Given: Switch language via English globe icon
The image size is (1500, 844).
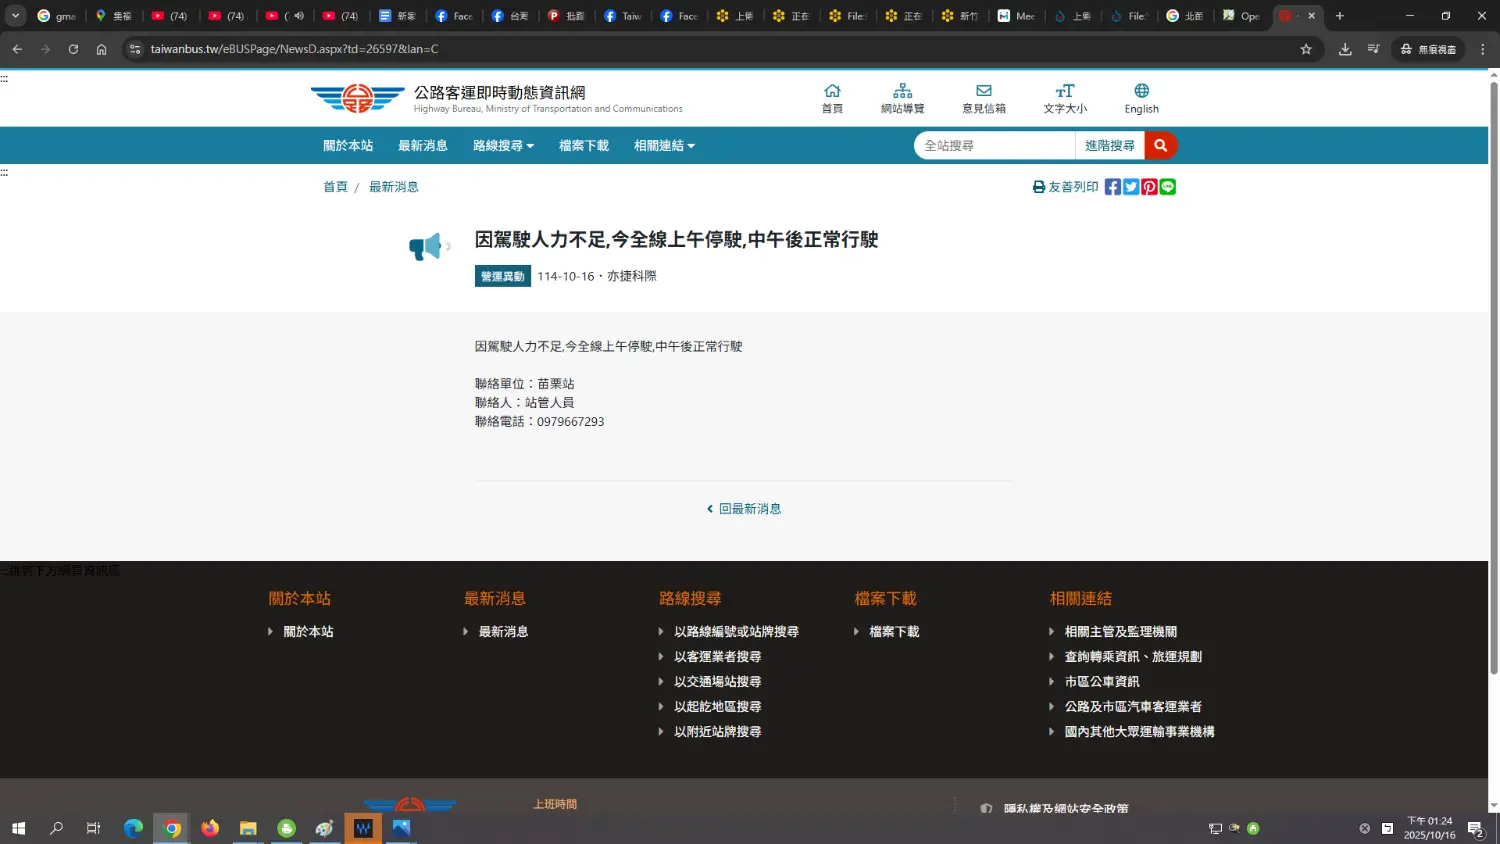Looking at the screenshot, I should click(x=1141, y=98).
